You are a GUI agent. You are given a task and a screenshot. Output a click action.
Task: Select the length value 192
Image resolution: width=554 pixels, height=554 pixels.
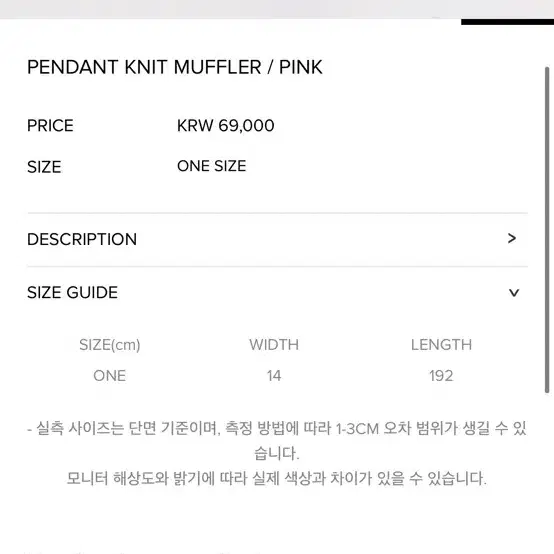point(441,376)
